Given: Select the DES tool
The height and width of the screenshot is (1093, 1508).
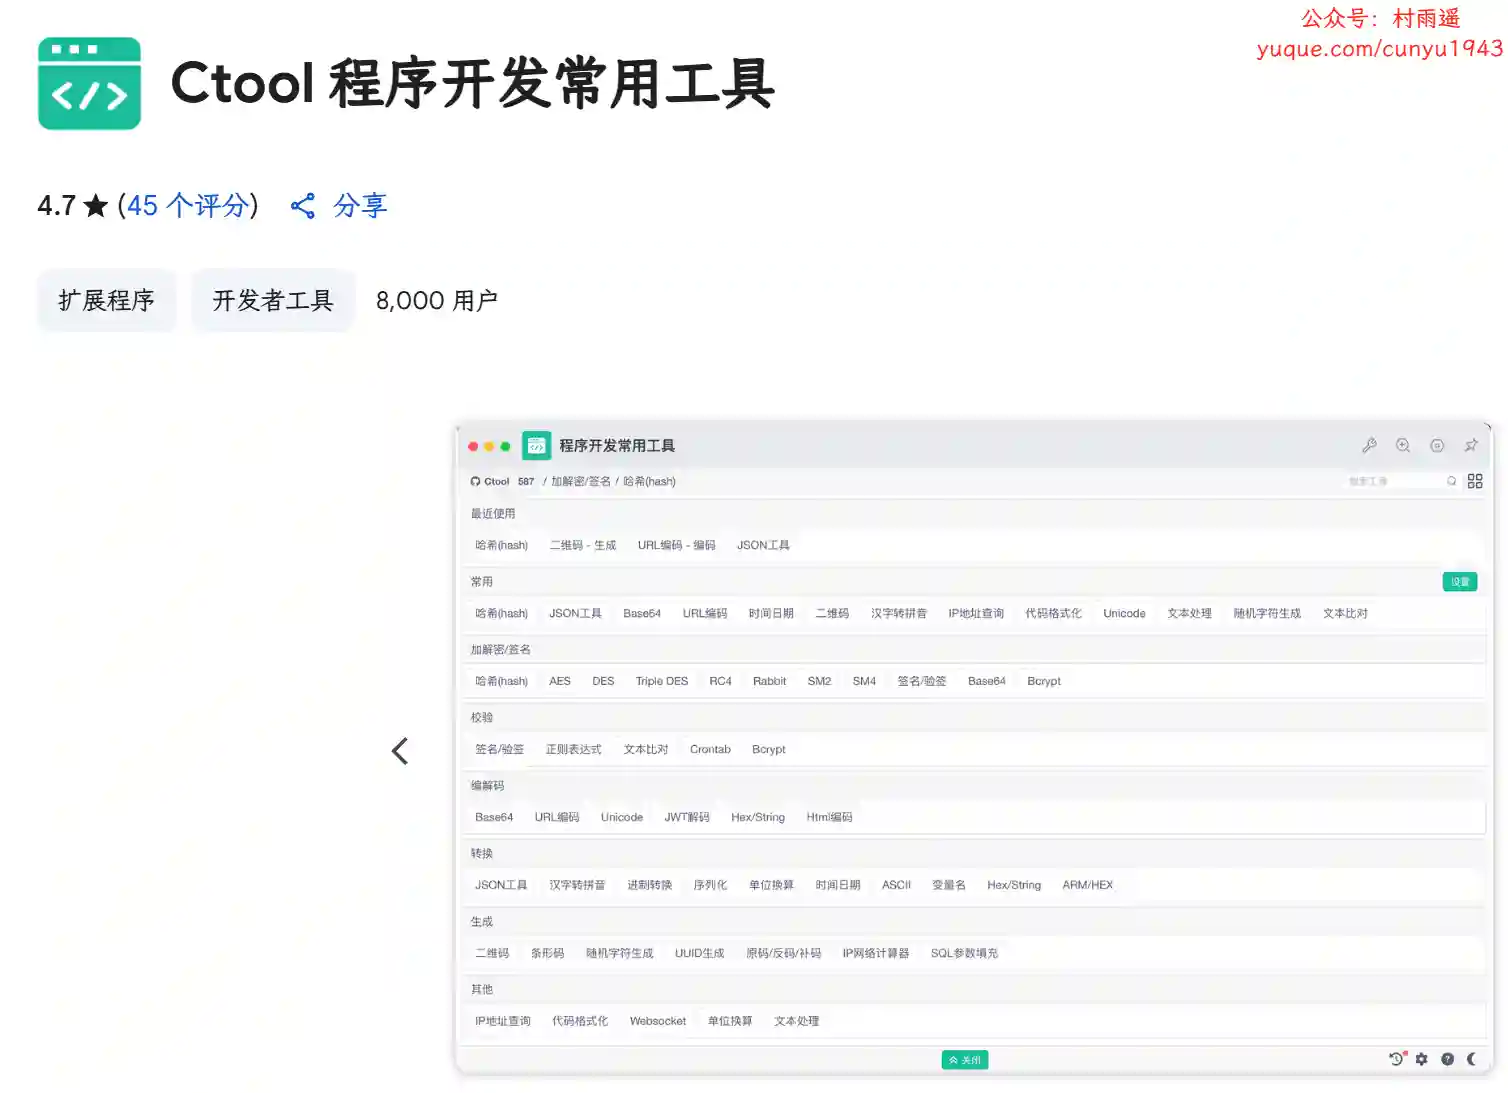Looking at the screenshot, I should 603,681.
